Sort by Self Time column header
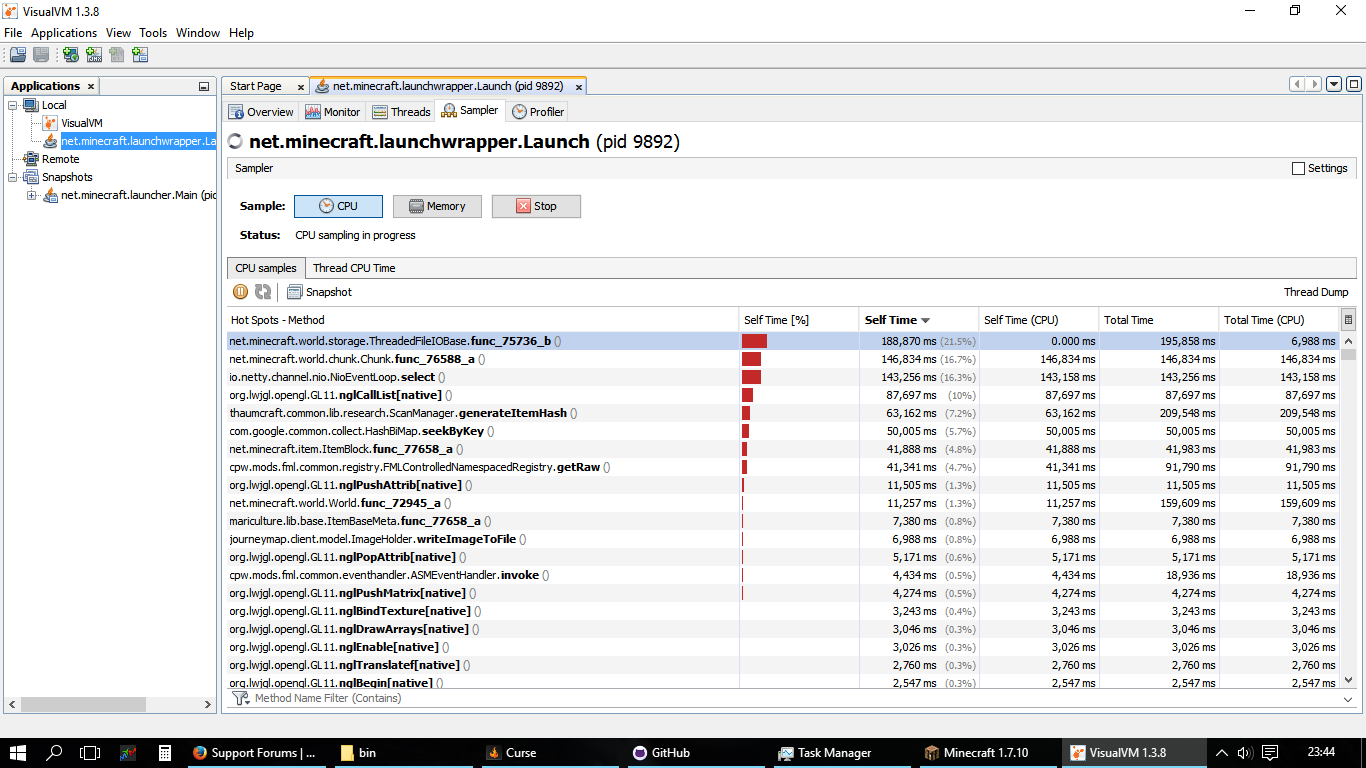Screen dimensions: 1366x768 pyautogui.click(x=918, y=320)
